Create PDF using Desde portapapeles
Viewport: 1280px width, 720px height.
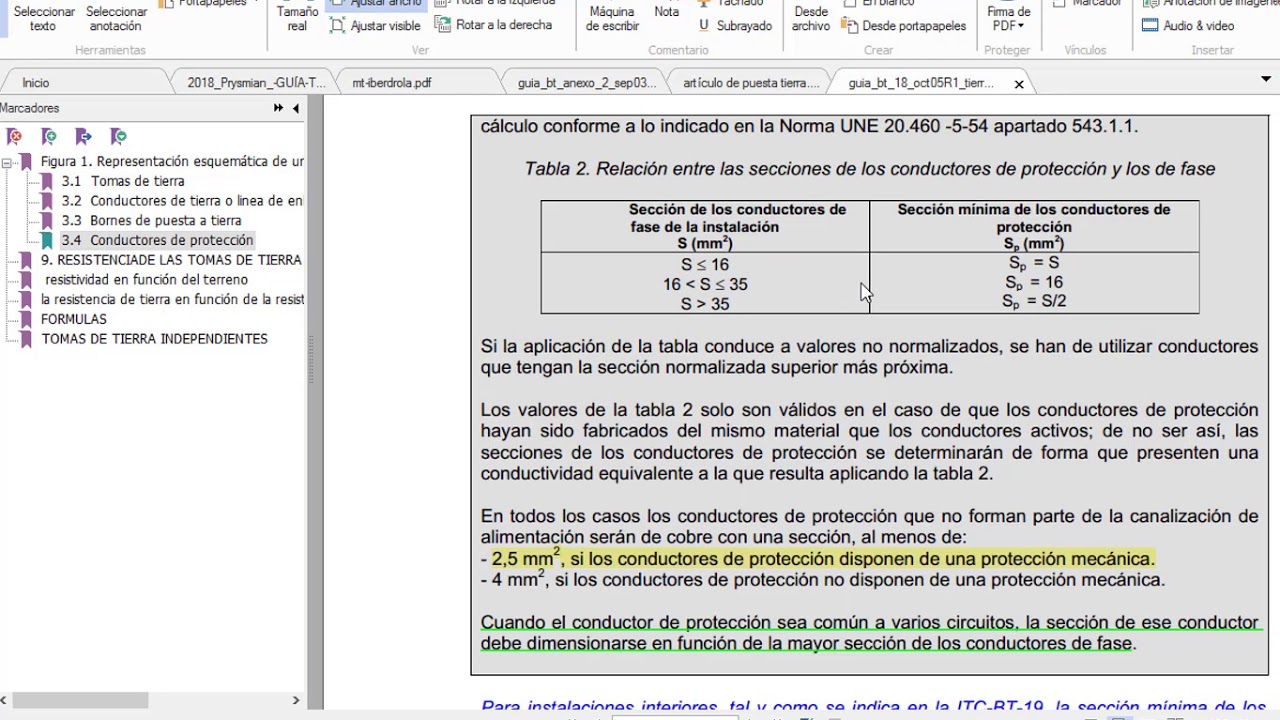coord(904,25)
